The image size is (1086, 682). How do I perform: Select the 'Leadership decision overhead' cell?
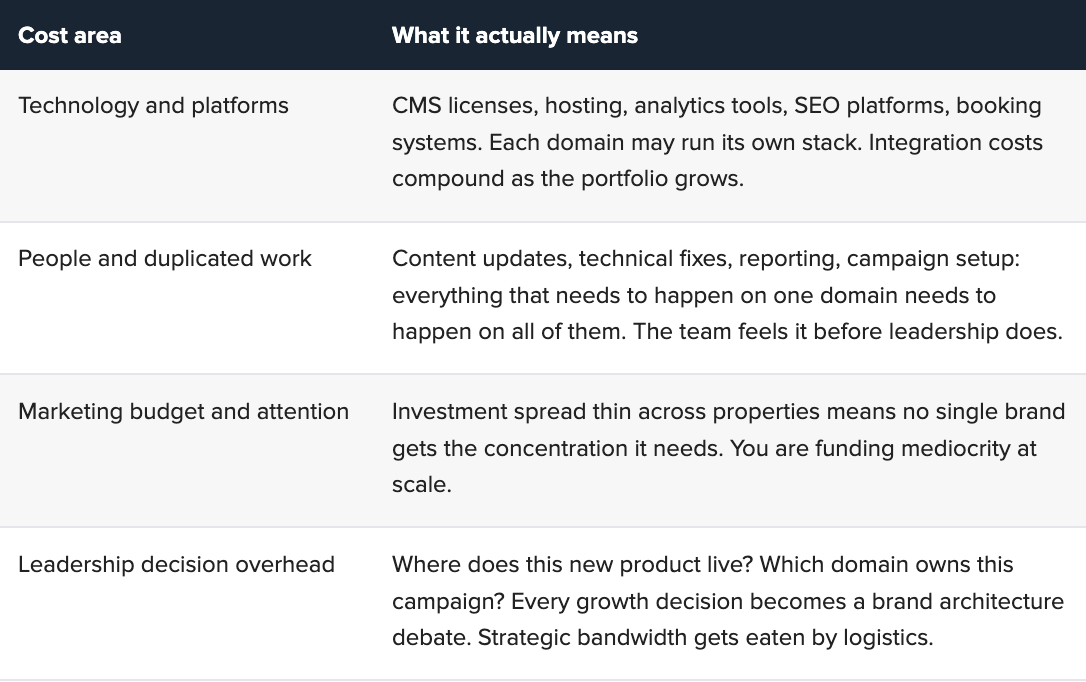(x=177, y=565)
